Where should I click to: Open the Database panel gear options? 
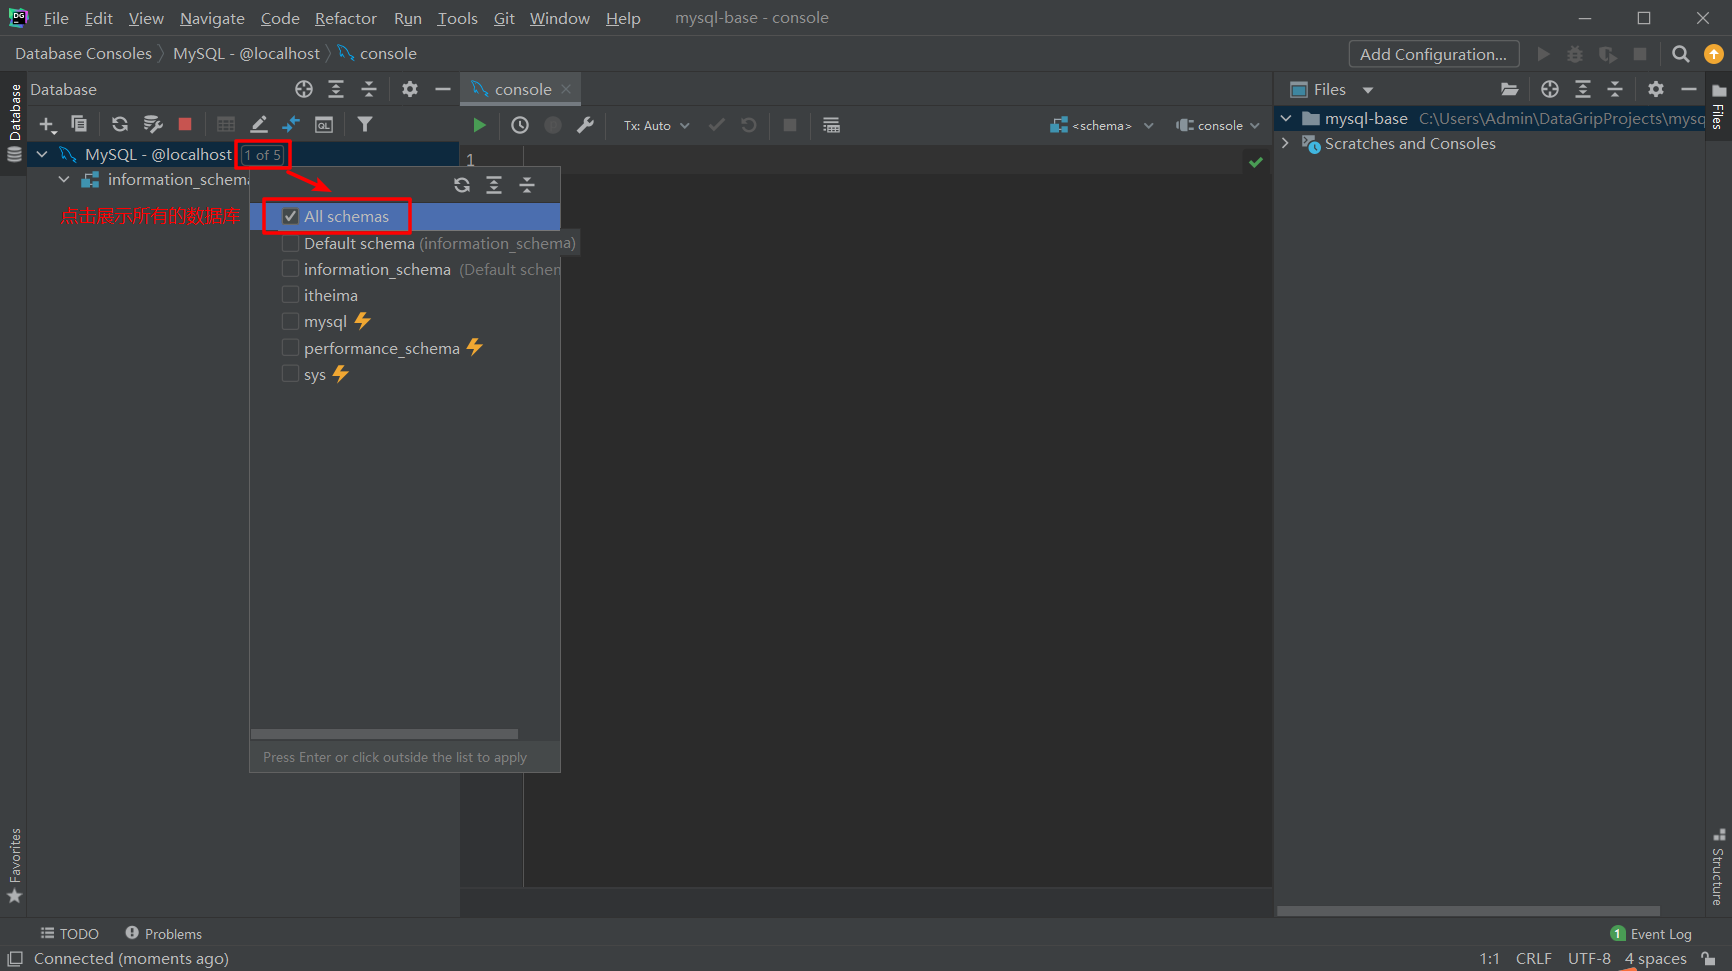(x=410, y=89)
